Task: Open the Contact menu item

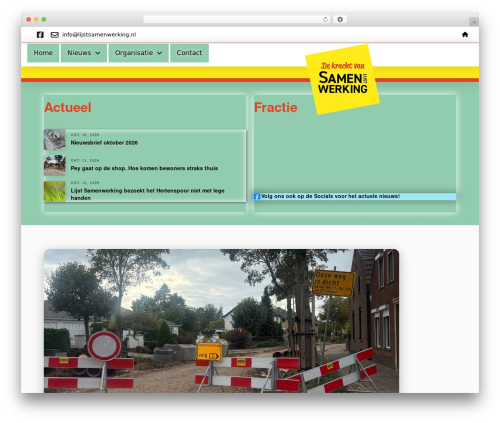Action: point(189,53)
